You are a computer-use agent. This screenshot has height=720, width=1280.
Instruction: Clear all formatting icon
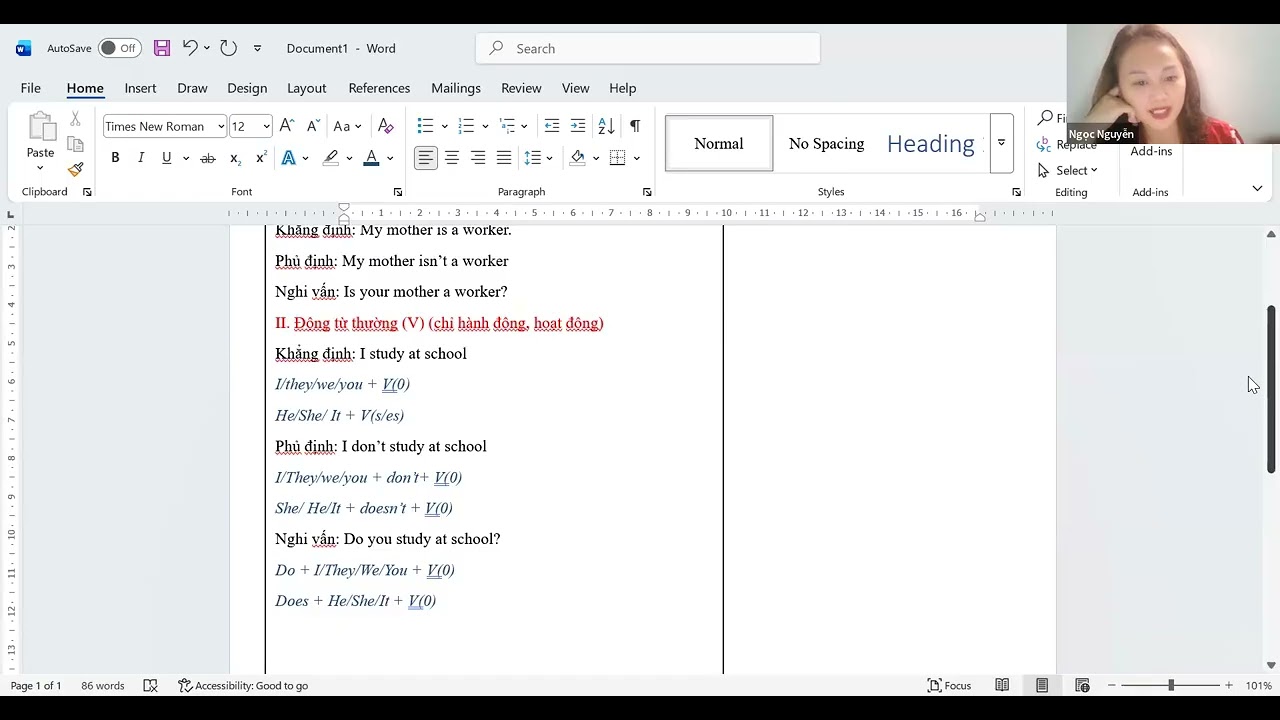[x=385, y=126]
